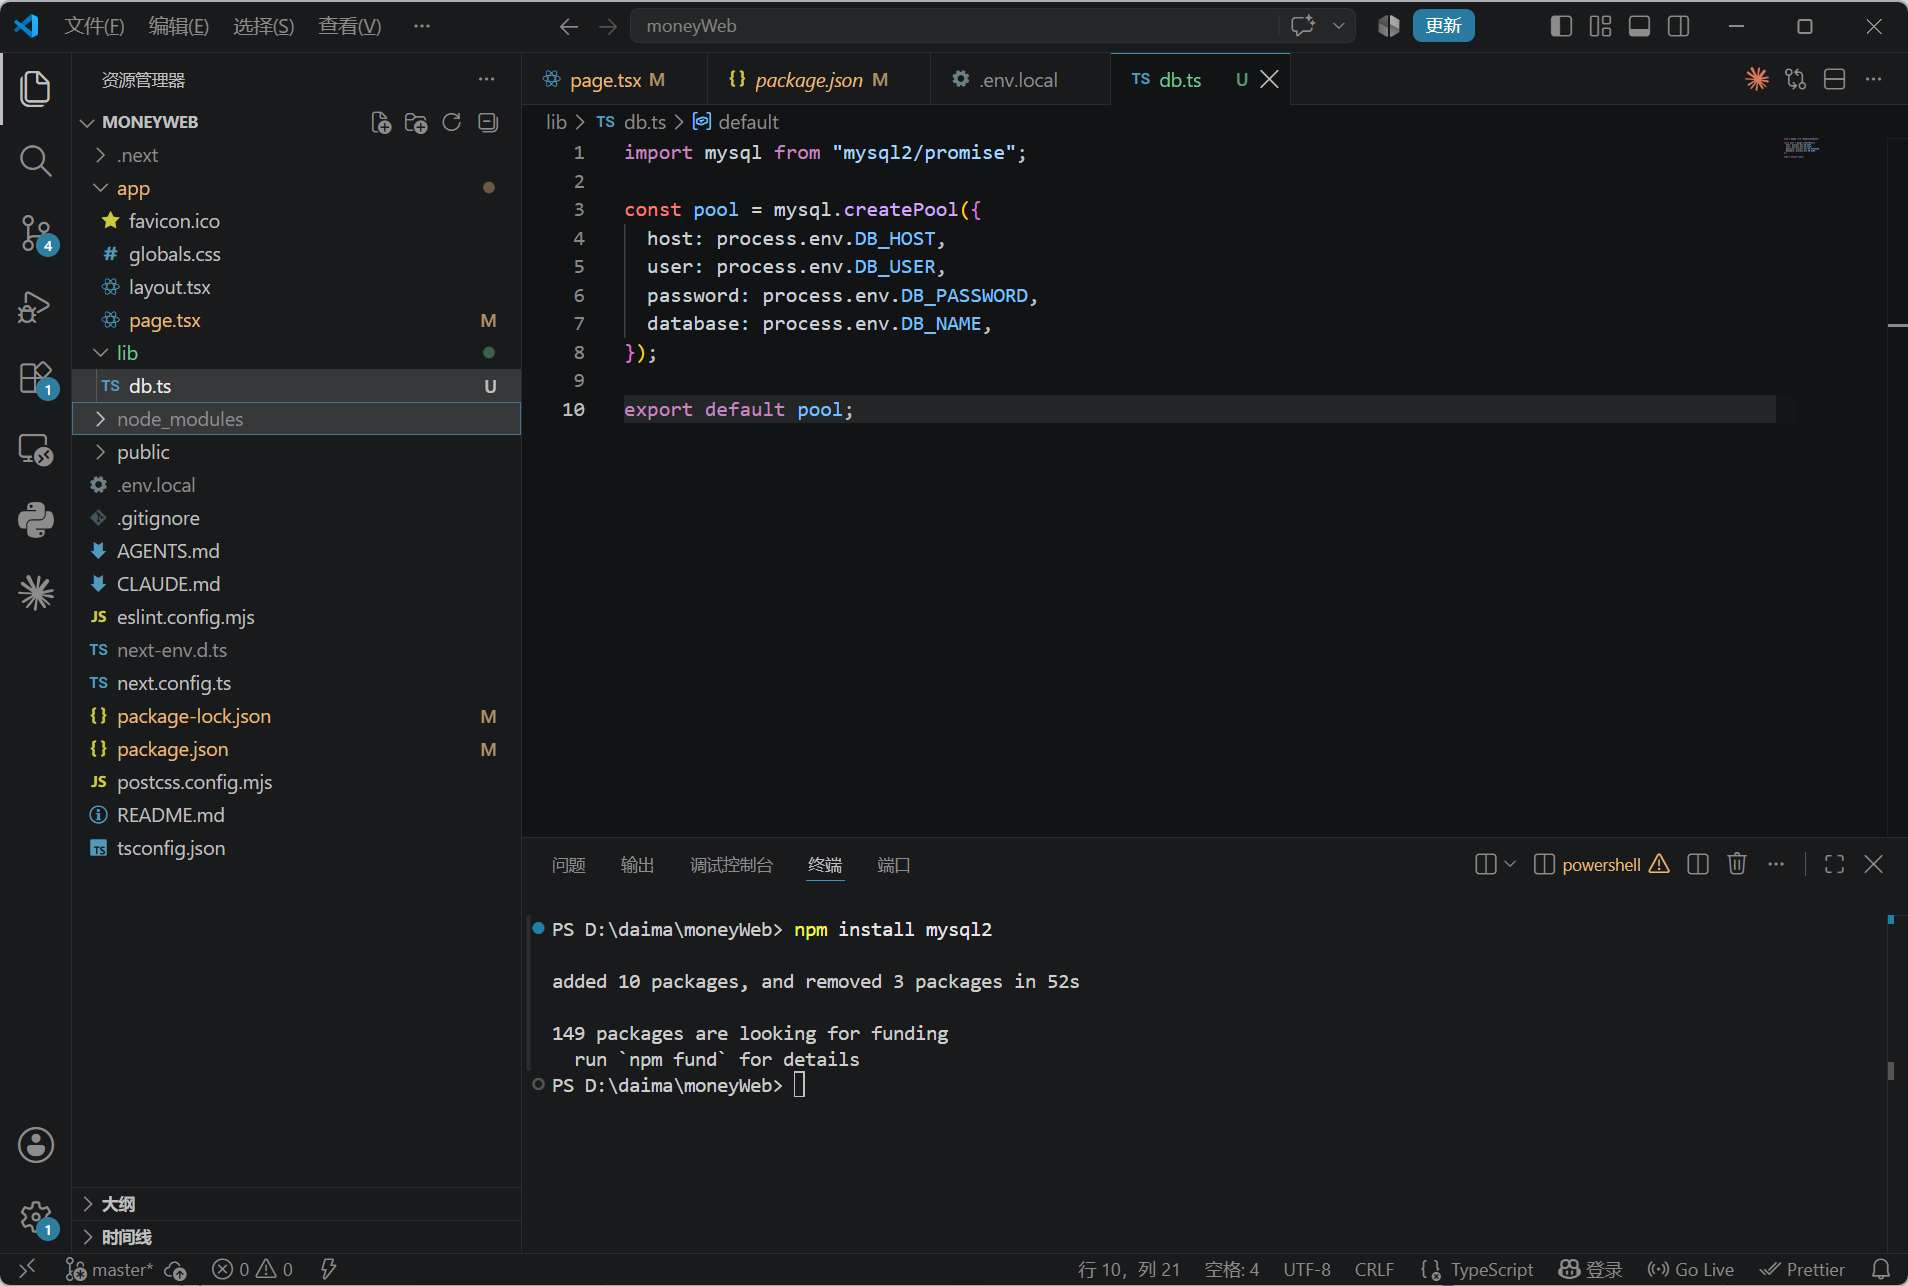This screenshot has height=1286, width=1908.
Task: Open changes compare icon in editor toolbar
Action: click(1796, 79)
